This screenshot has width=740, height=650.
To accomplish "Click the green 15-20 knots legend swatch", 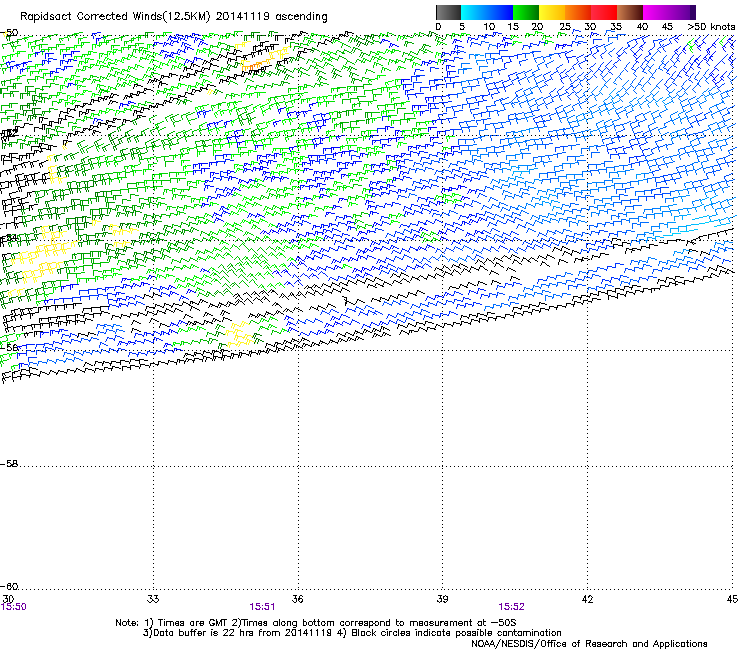I will pyautogui.click(x=526, y=12).
